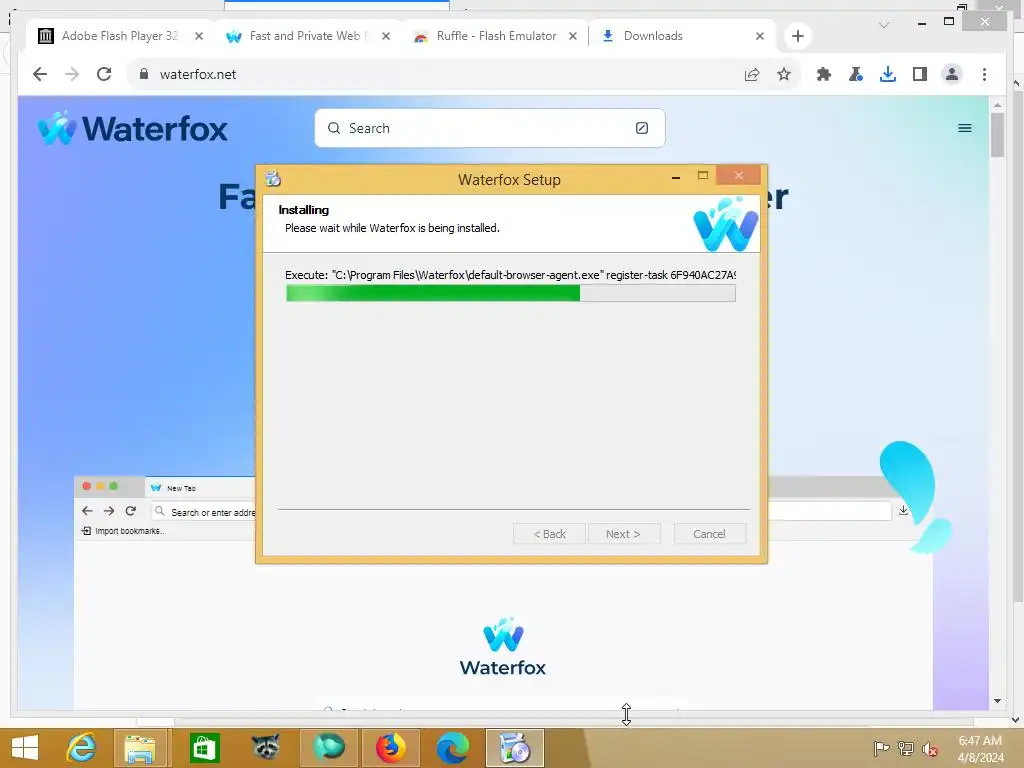1024x768 pixels.
Task: Open a new Chrome tab
Action: 797,36
